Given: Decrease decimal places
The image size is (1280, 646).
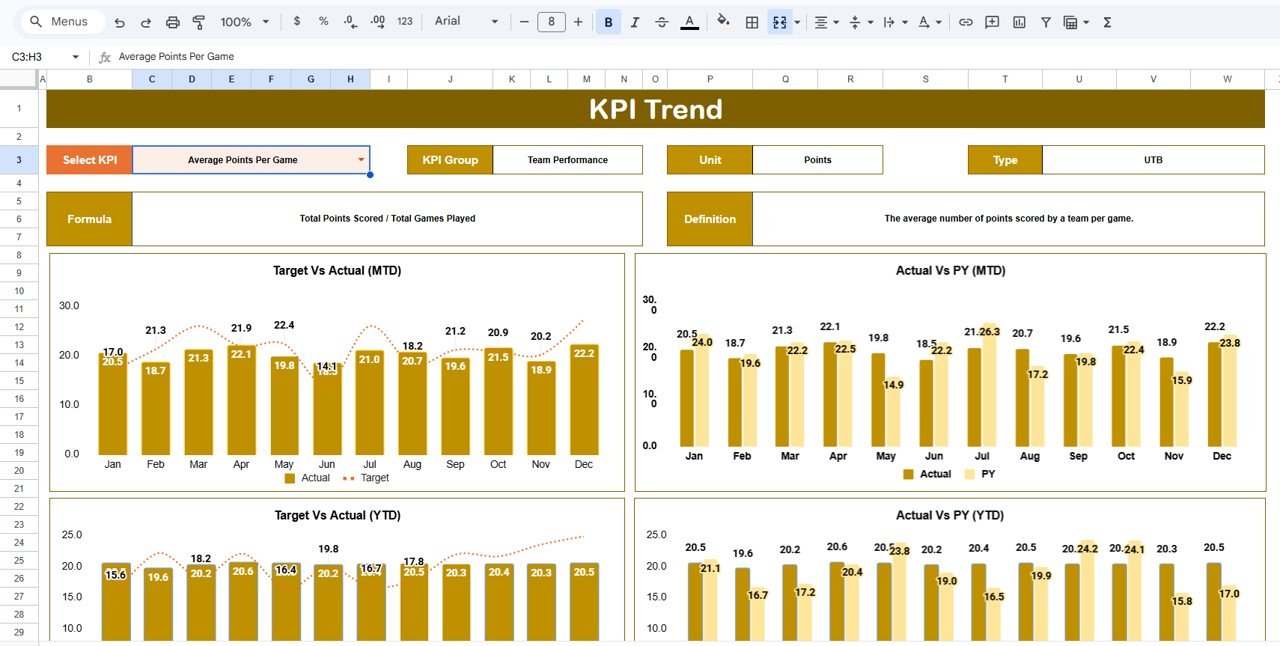Looking at the screenshot, I should point(348,21).
